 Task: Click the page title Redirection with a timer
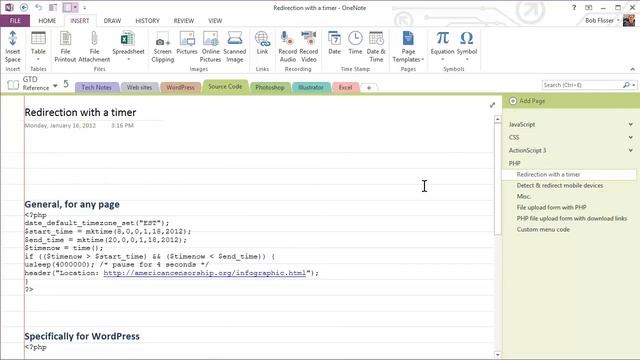click(80, 112)
